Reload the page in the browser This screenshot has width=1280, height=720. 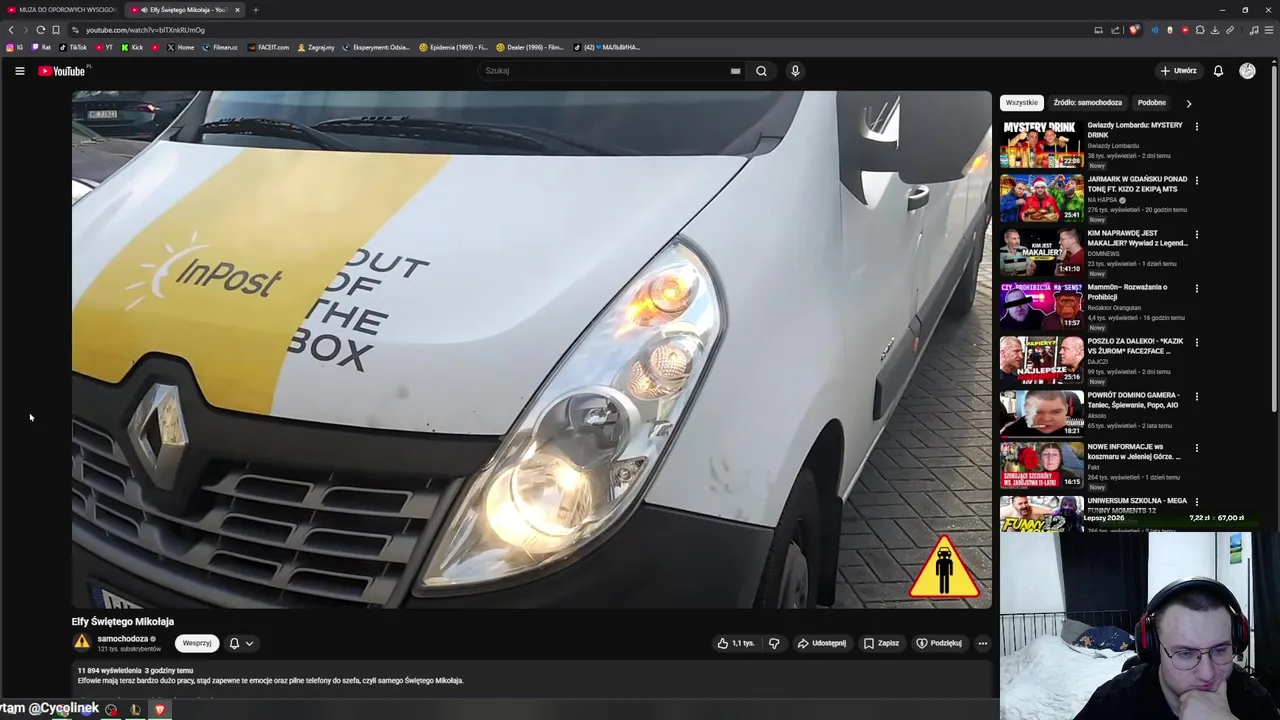[x=40, y=30]
